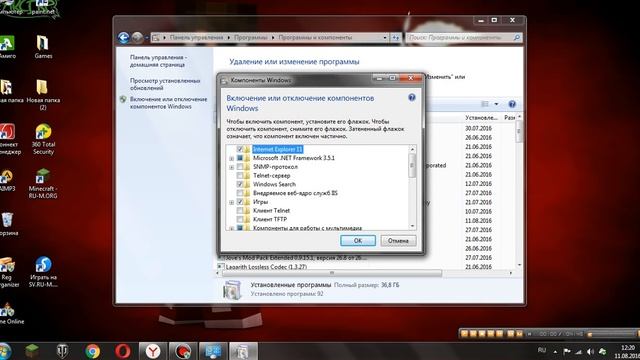Click 'Программы и компоненты' breadcrumb
The height and width of the screenshot is (360, 640).
pos(315,38)
